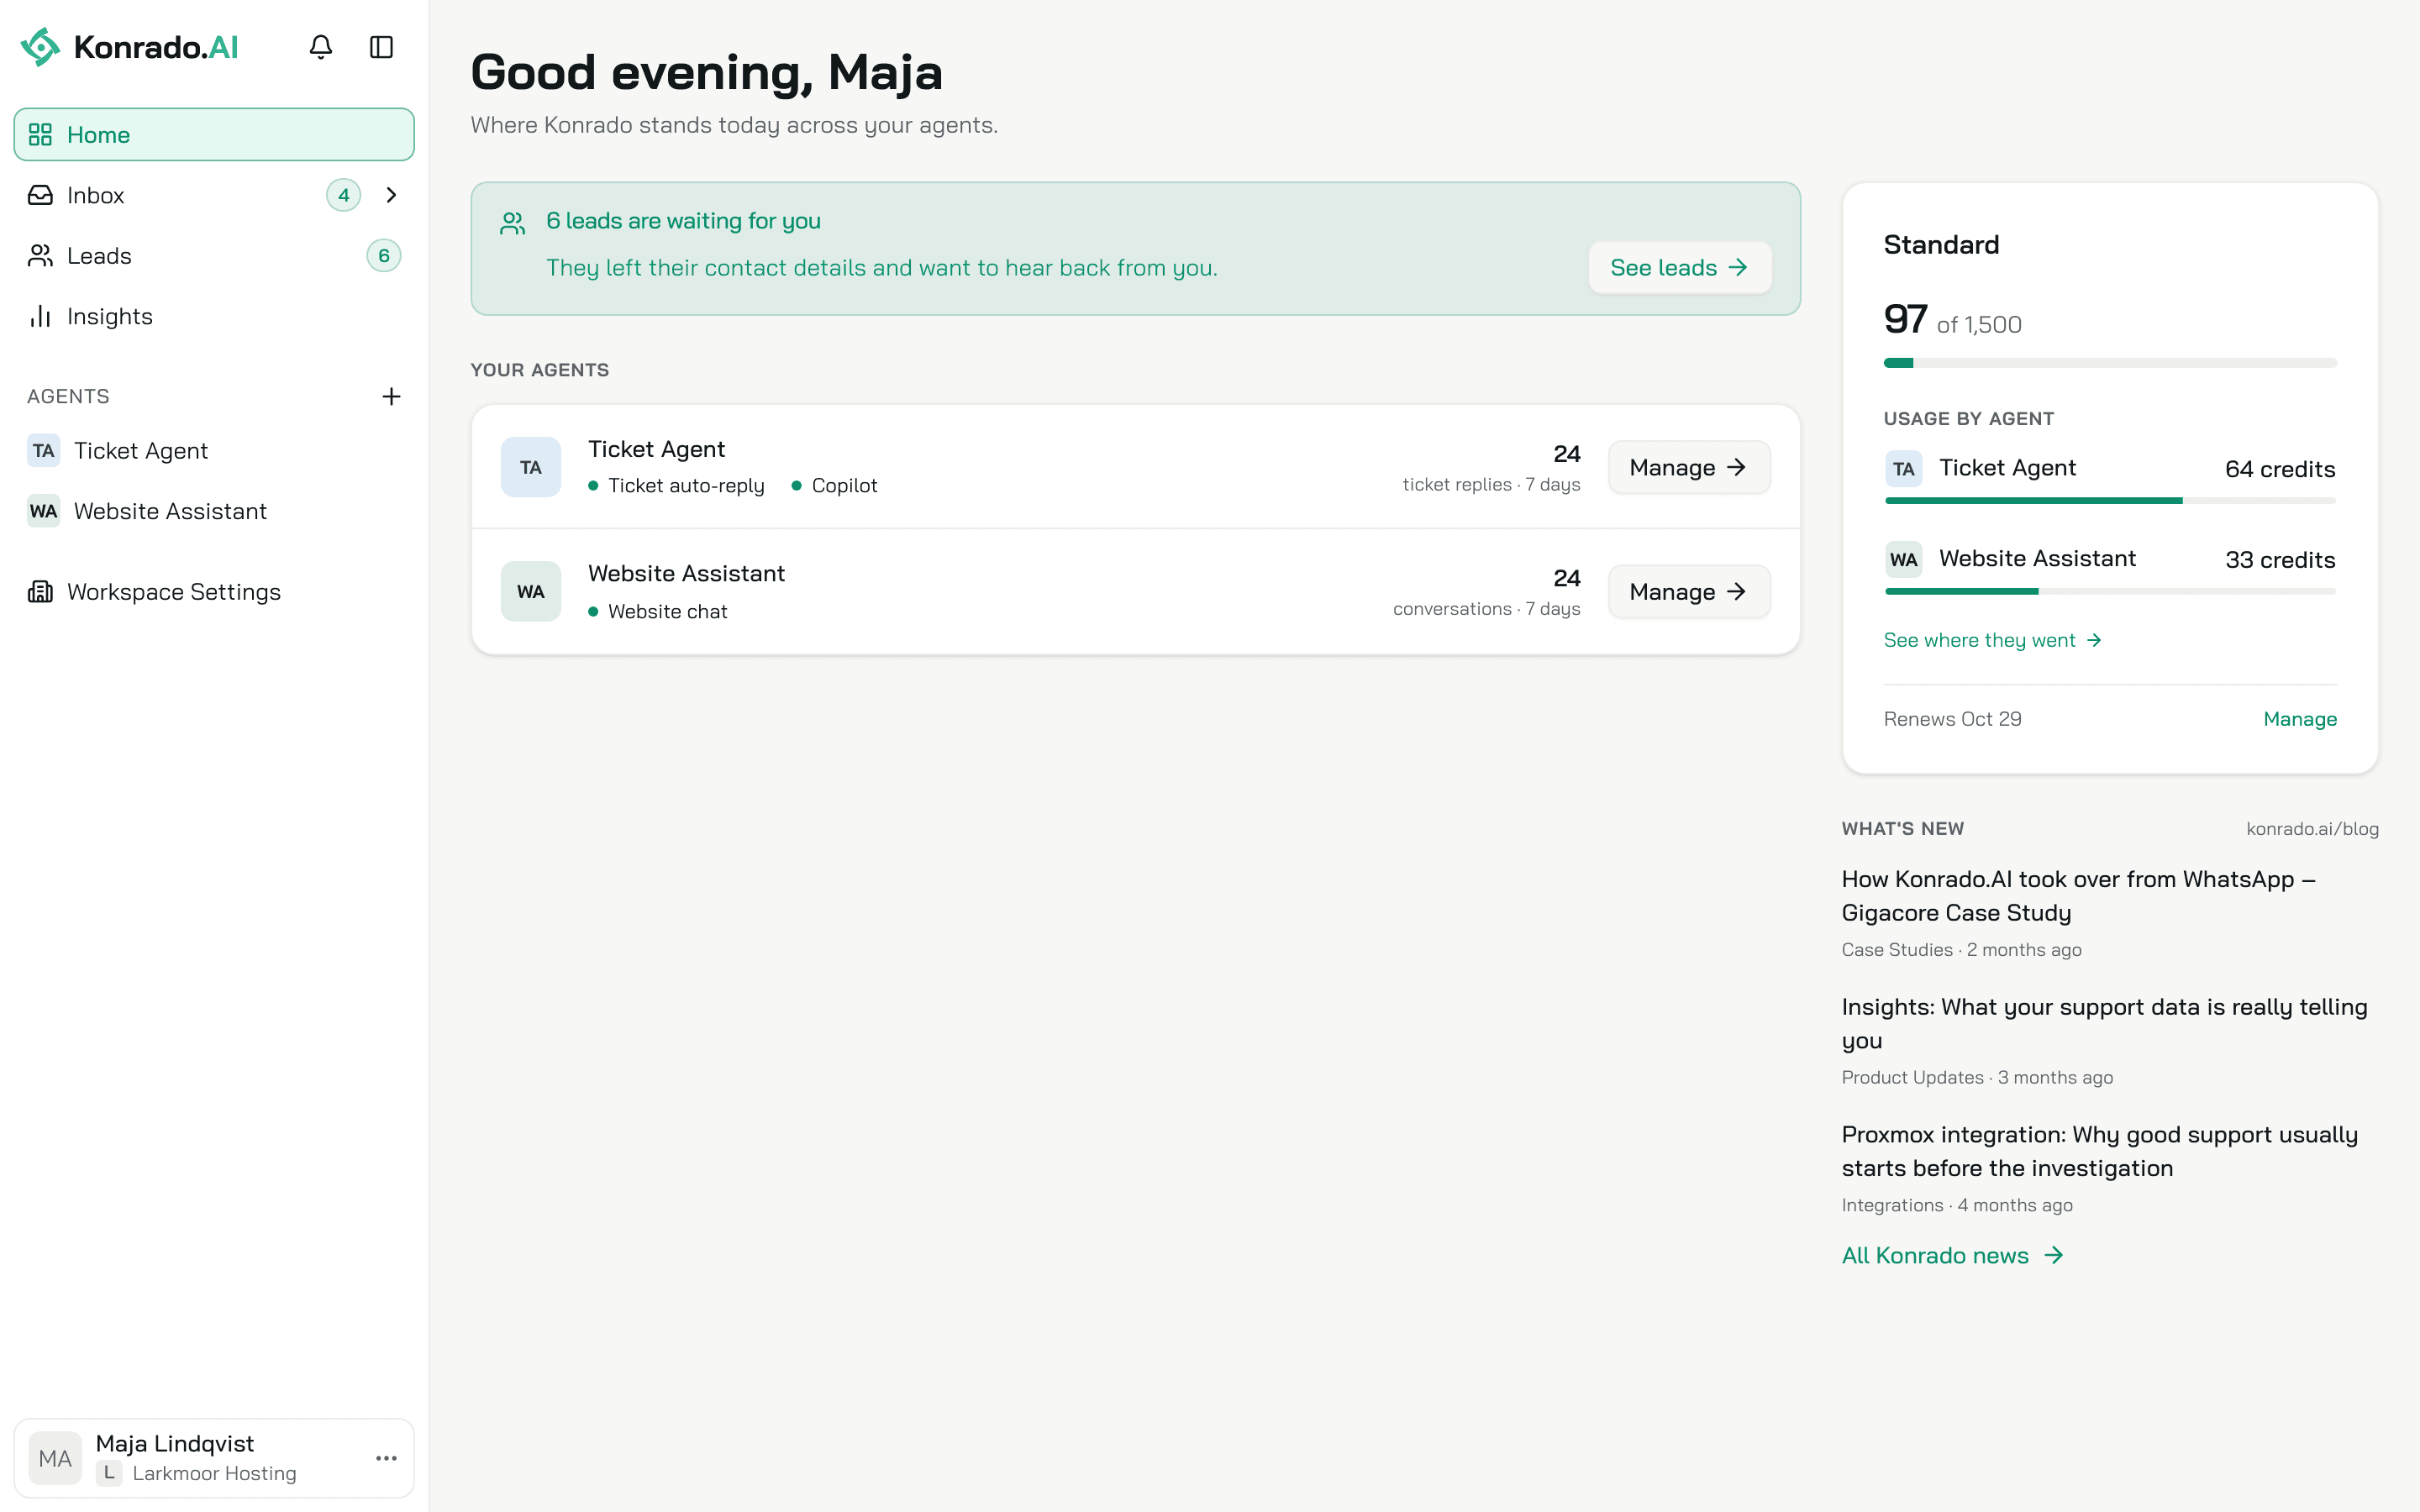Image resolution: width=2420 pixels, height=1512 pixels.
Task: Add a new agent with plus icon
Action: pos(391,396)
